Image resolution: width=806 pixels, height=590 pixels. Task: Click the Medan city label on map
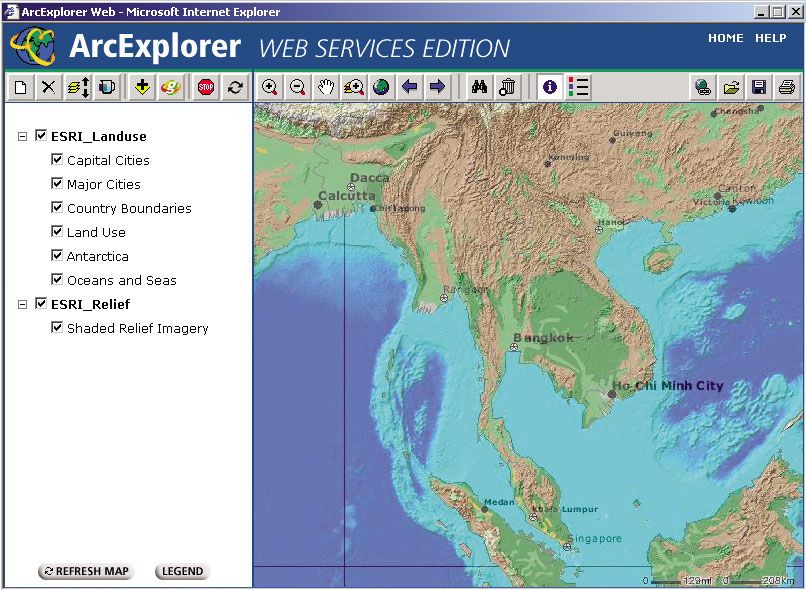(499, 502)
